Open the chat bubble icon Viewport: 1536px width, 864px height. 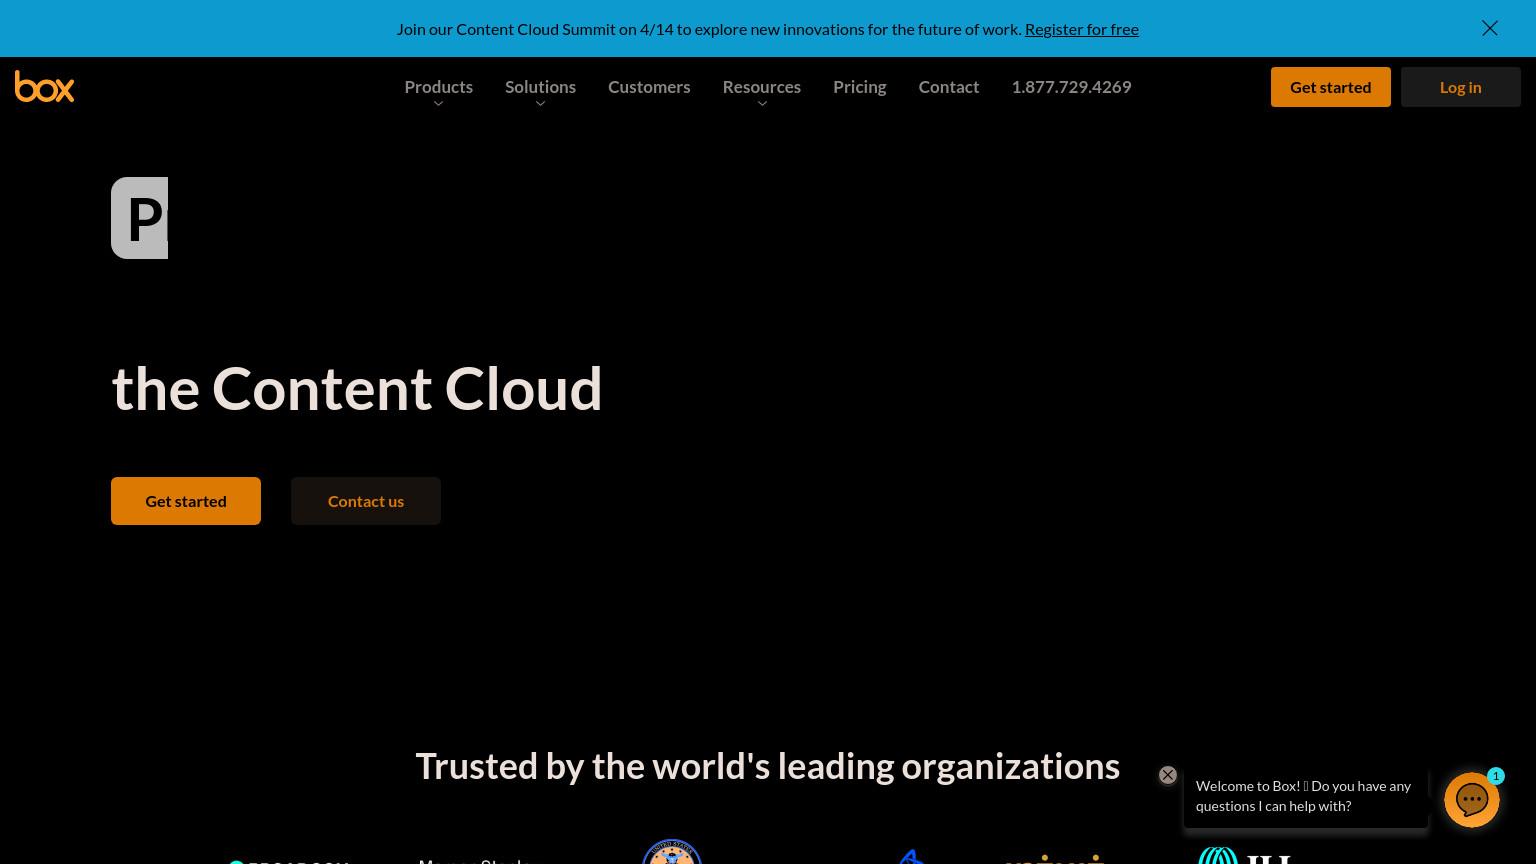tap(1472, 800)
